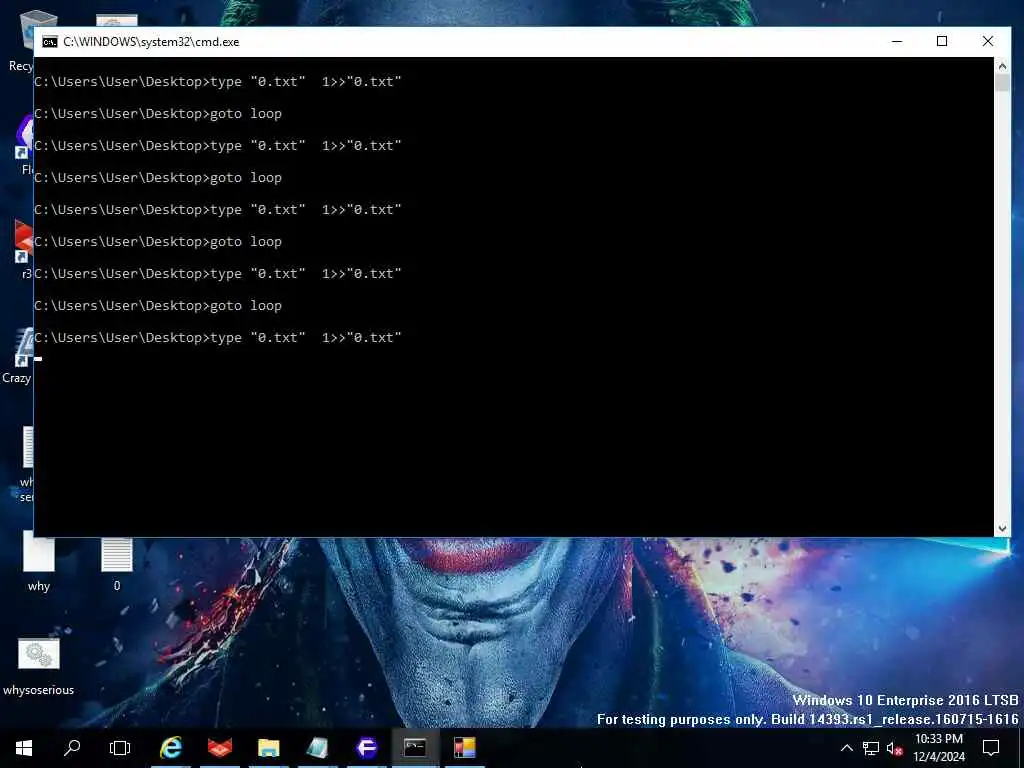Select the whysoserious batch file icon

(39, 667)
